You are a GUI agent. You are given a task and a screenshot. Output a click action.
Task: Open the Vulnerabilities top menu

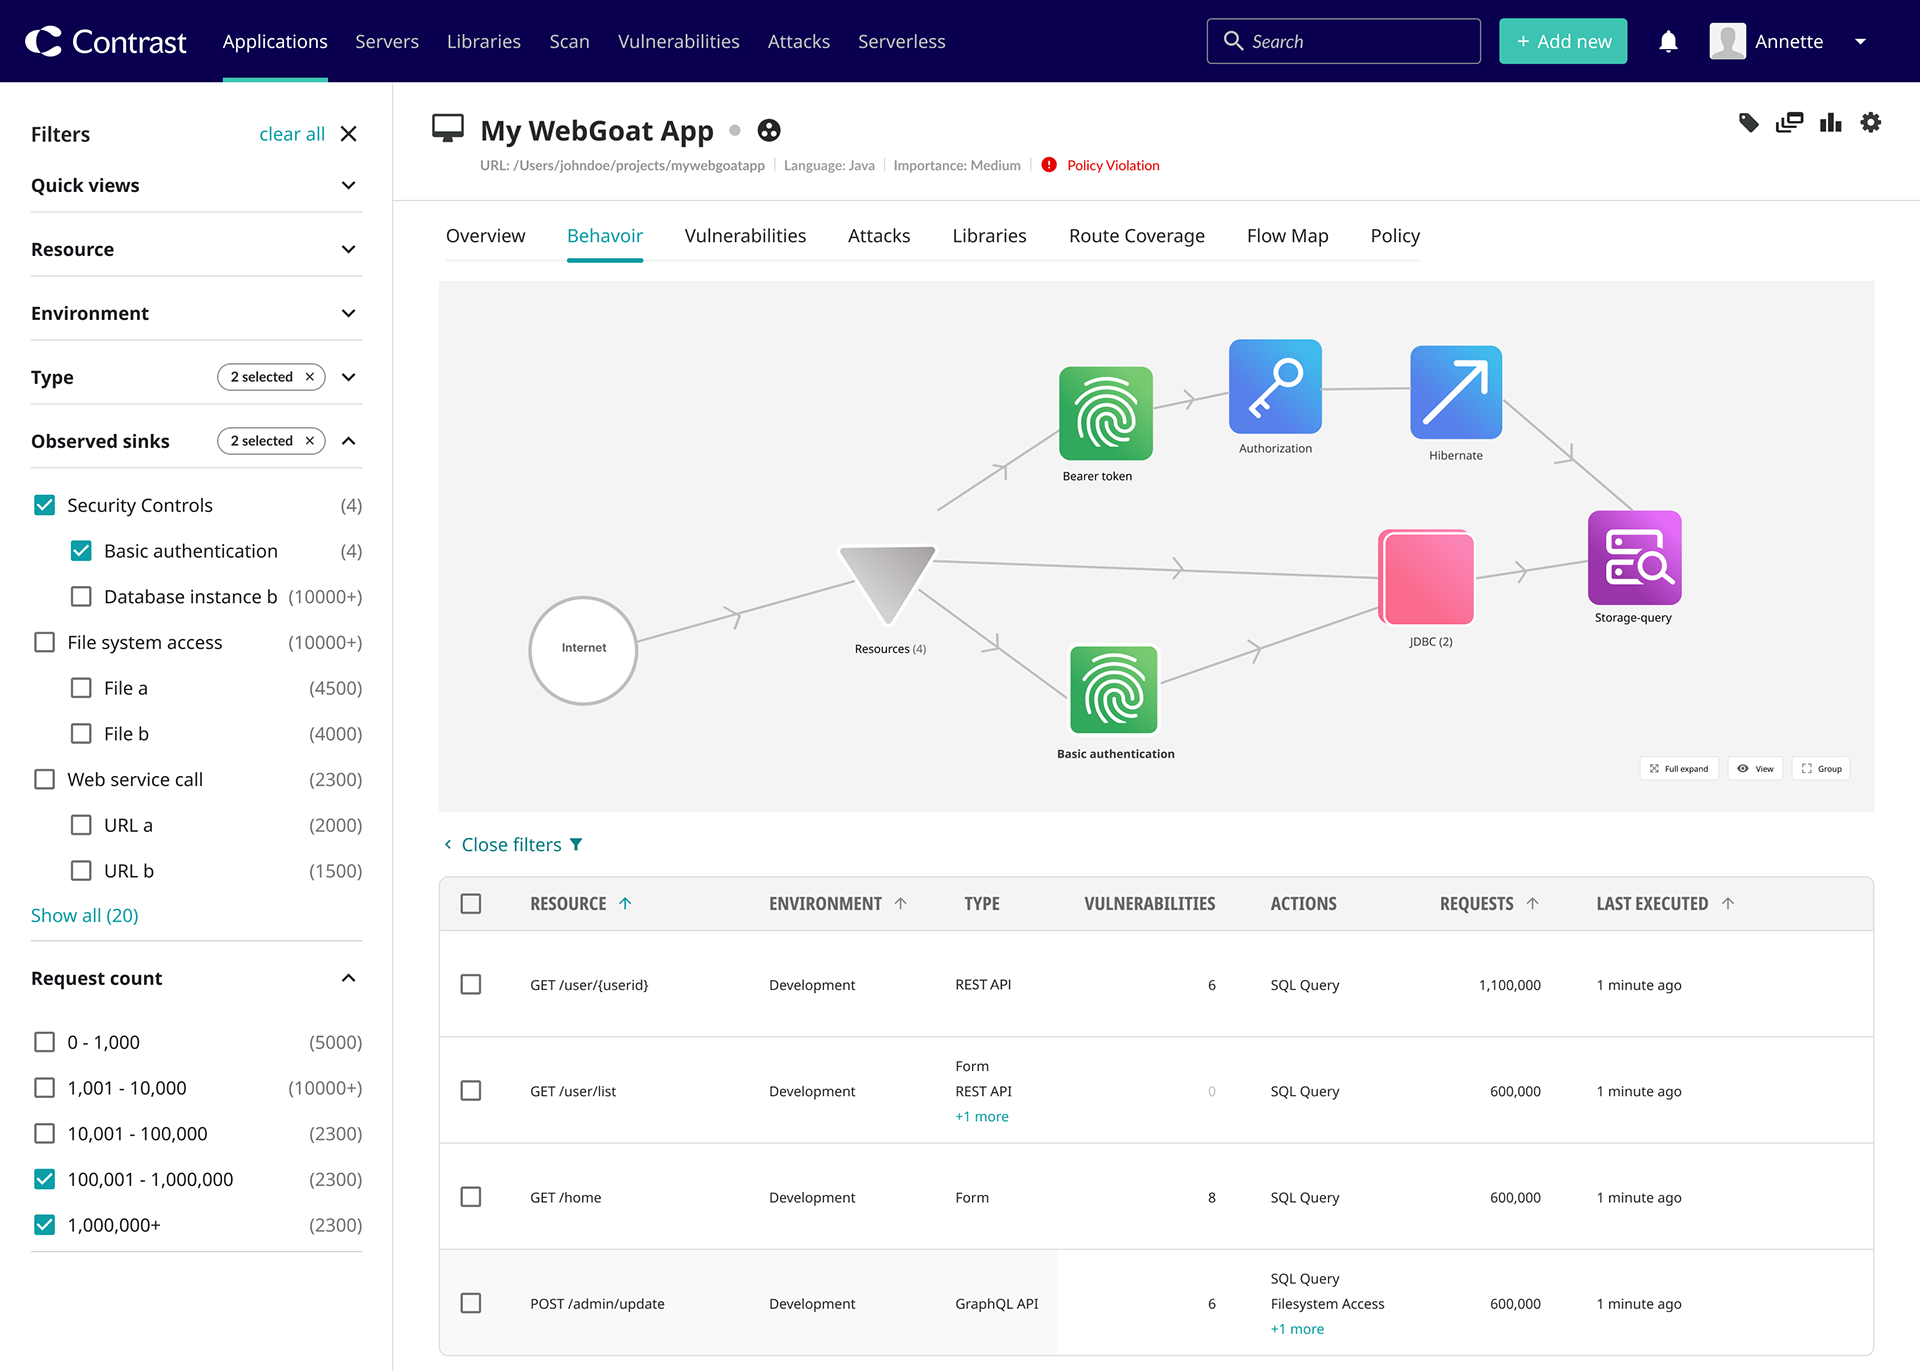678,42
